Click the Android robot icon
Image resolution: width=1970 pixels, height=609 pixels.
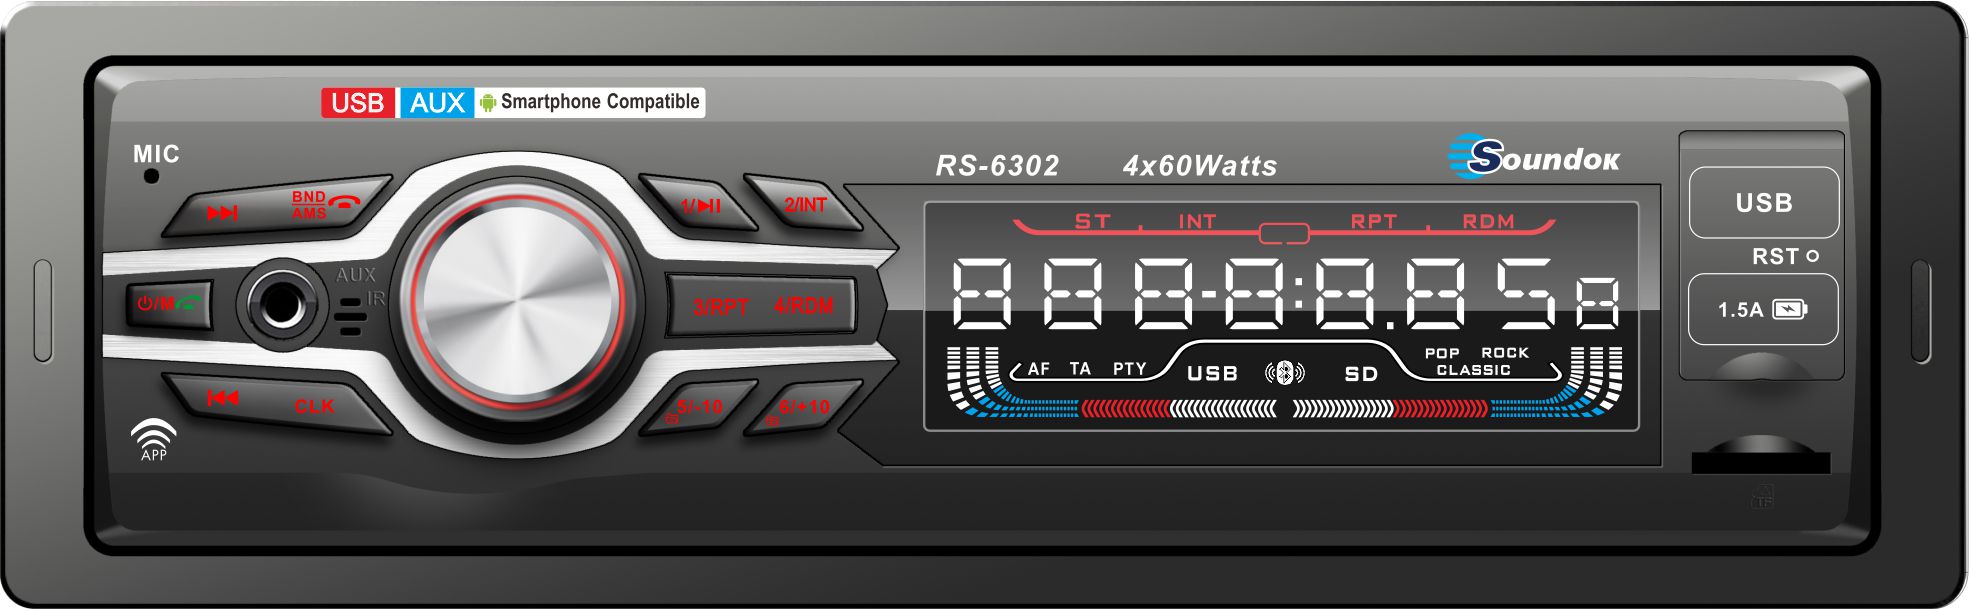pos(488,102)
